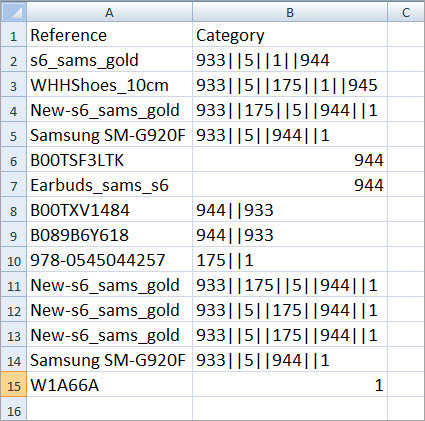Select the "B00TSF3LTK" cell
425x421 pixels.
pyautogui.click(x=109, y=160)
